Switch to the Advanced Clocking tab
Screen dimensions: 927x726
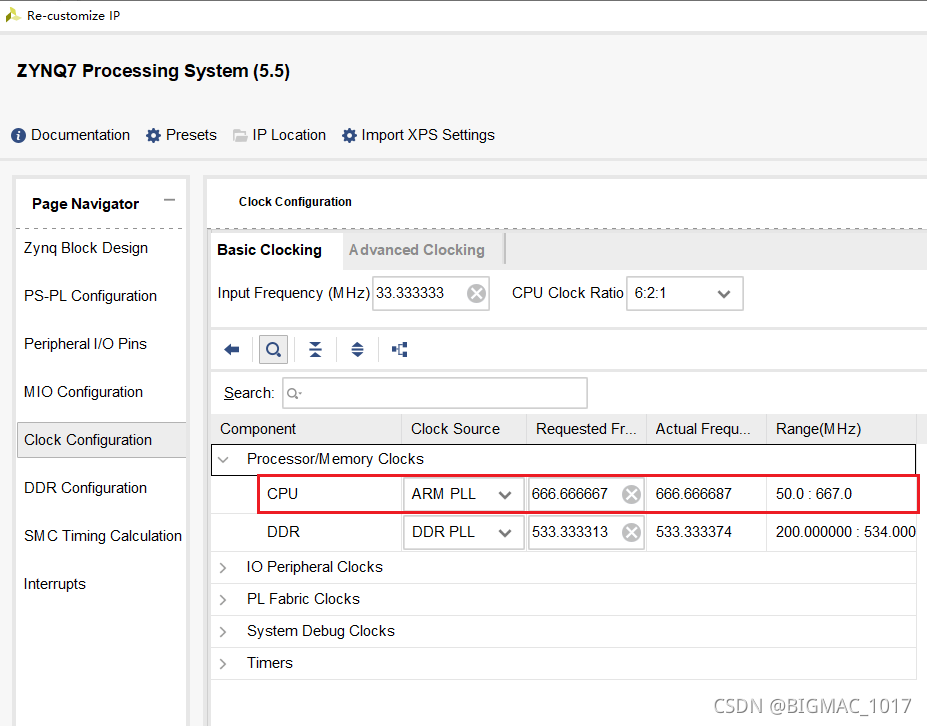pyautogui.click(x=417, y=250)
